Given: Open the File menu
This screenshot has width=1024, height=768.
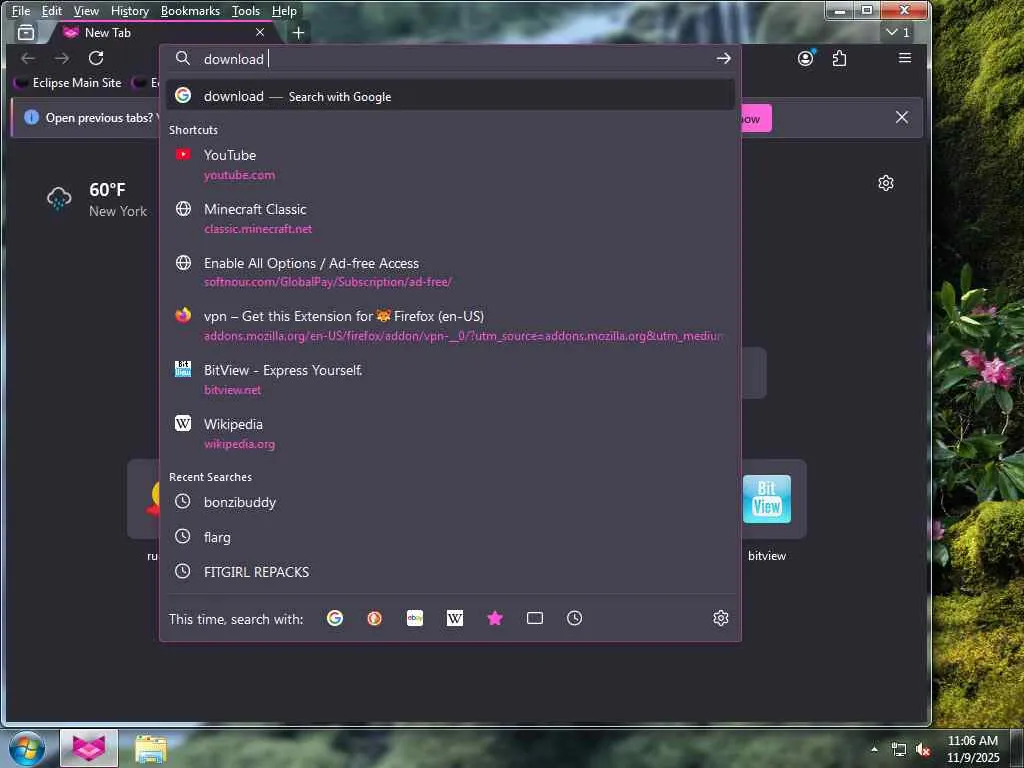Looking at the screenshot, I should (x=21, y=10).
